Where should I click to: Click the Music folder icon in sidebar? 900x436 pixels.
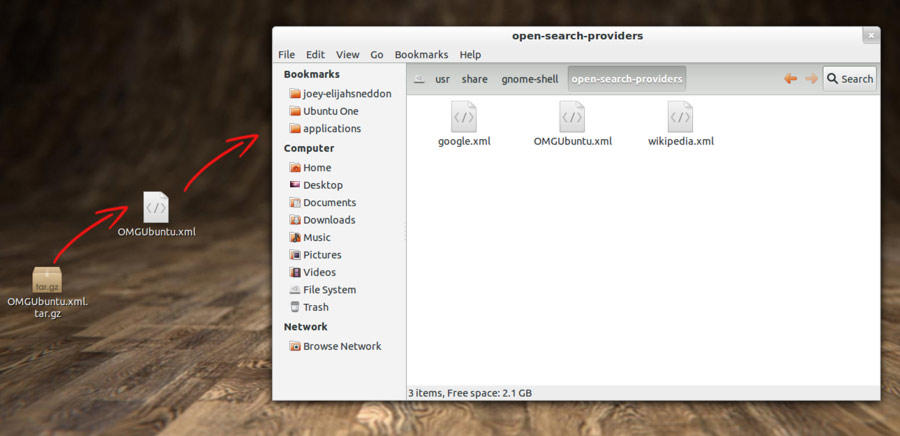point(295,238)
